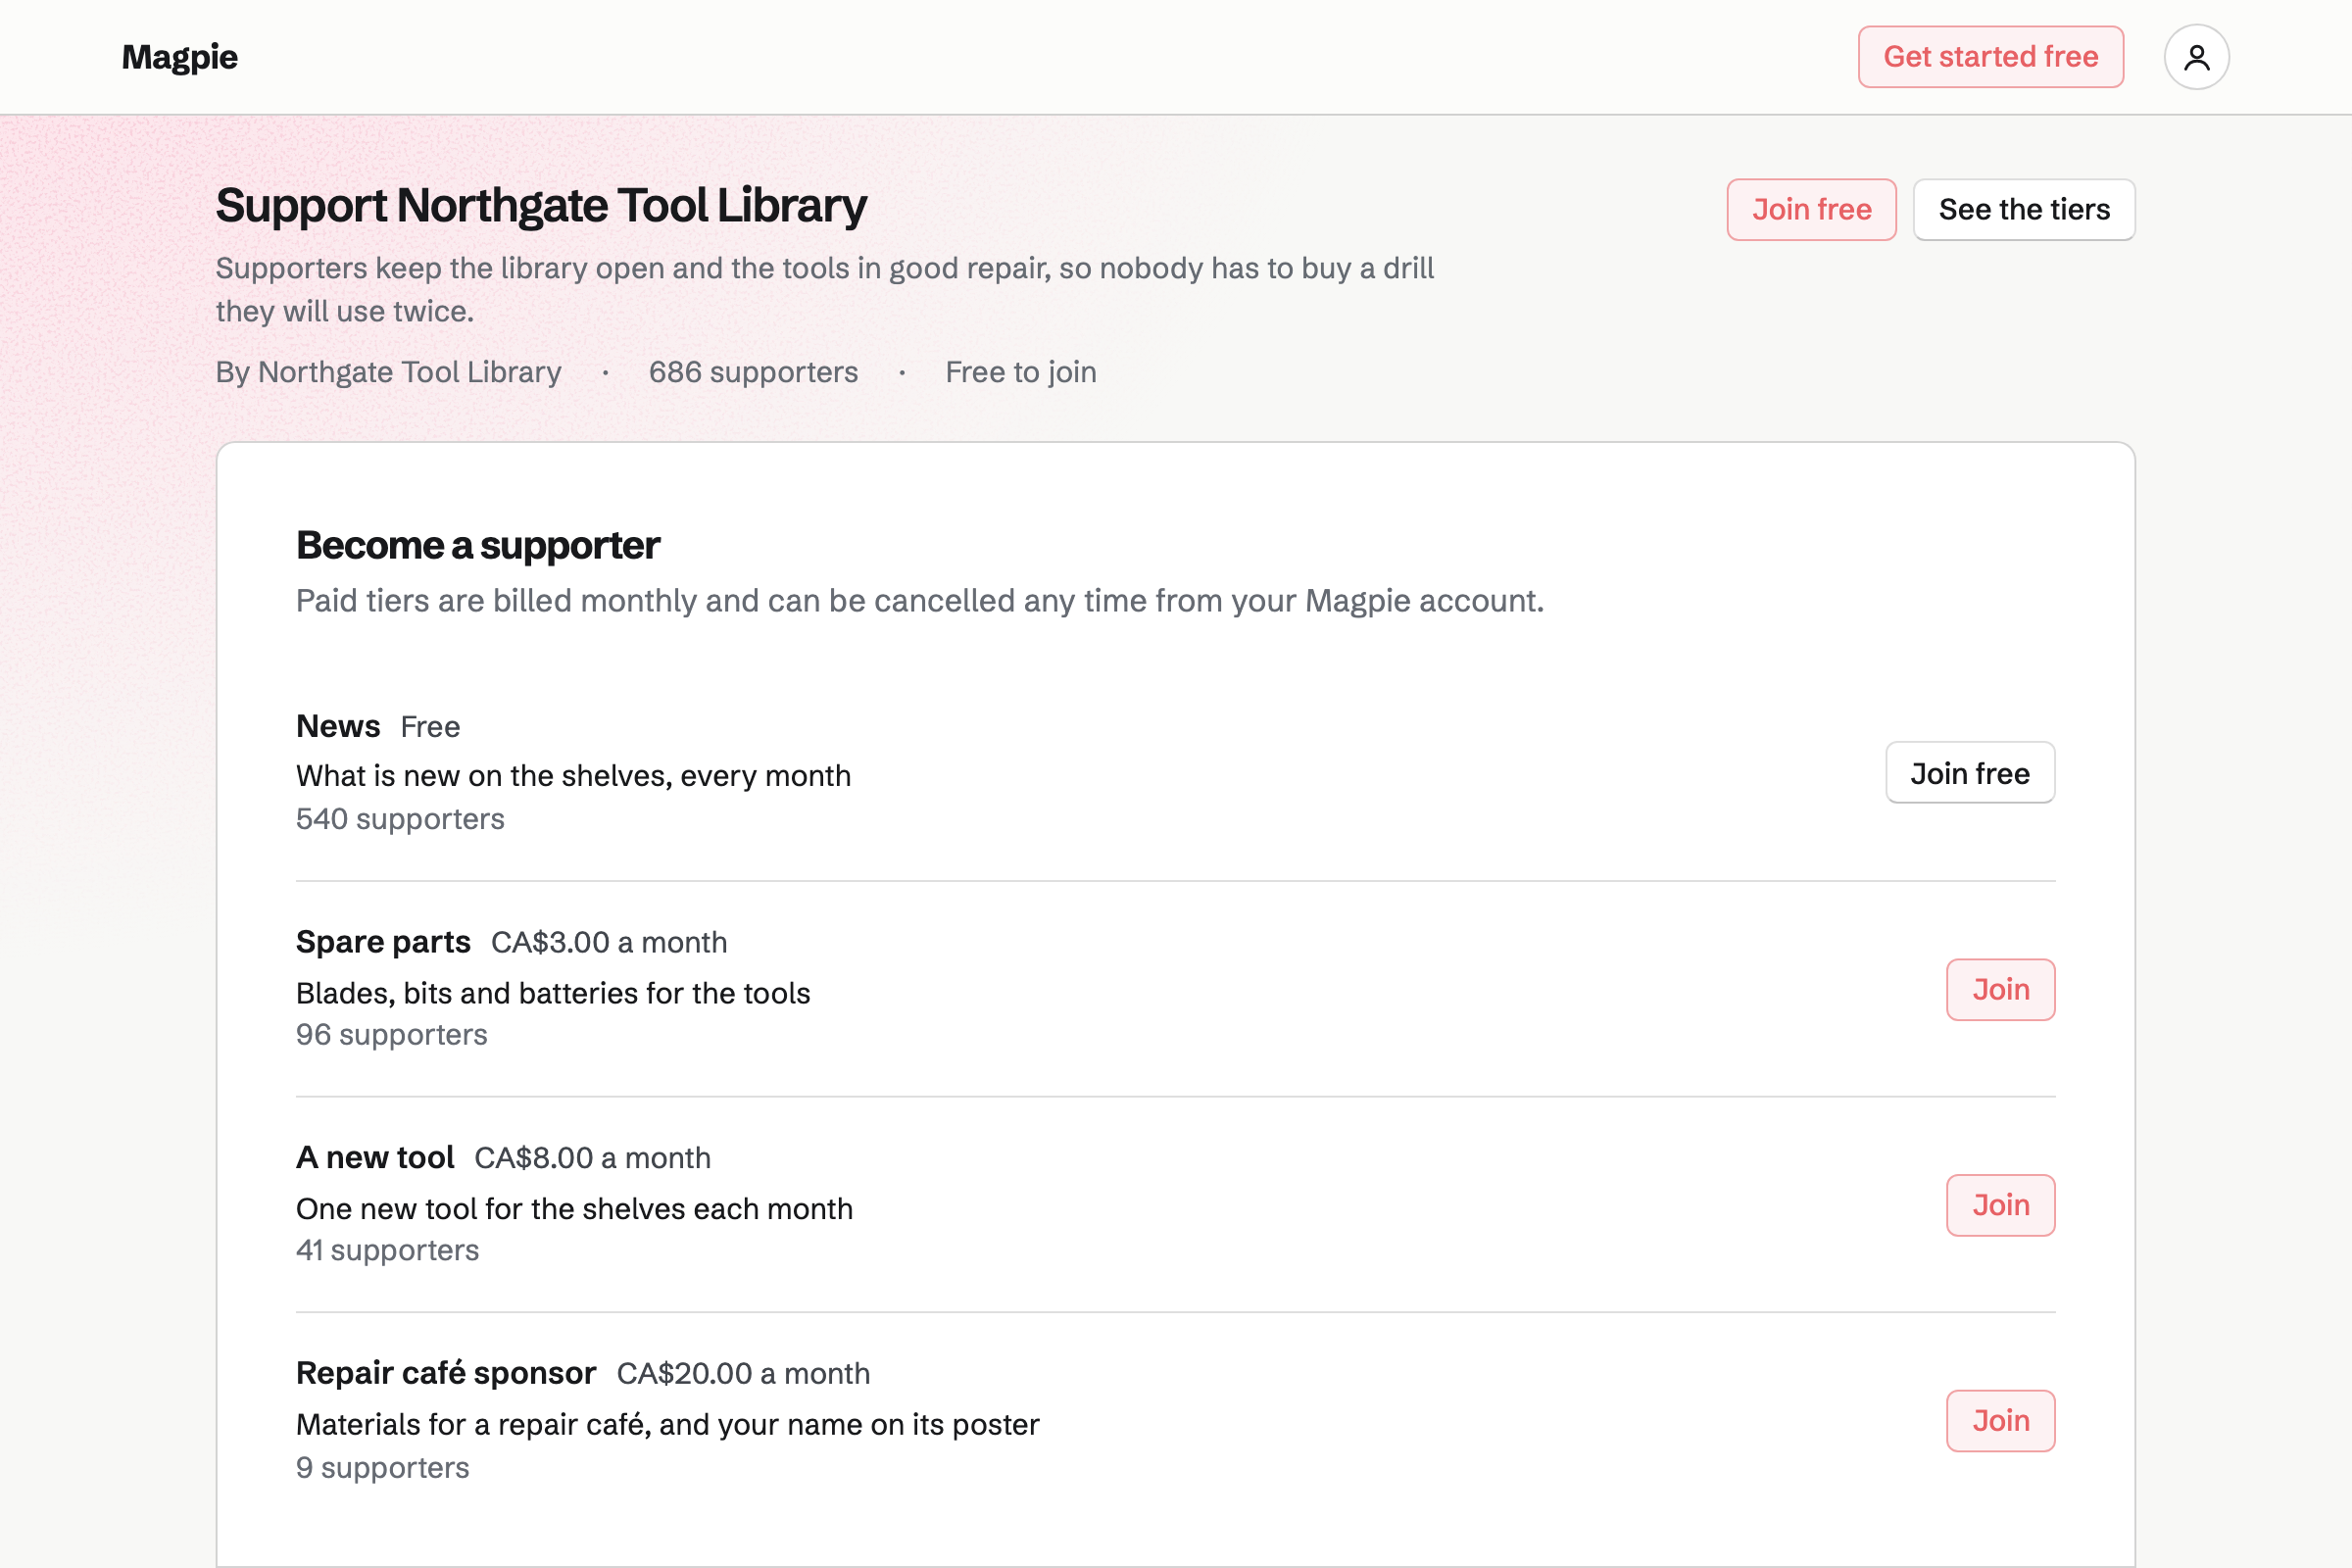Click Get started free button
The width and height of the screenshot is (2352, 1568).
click(1990, 57)
